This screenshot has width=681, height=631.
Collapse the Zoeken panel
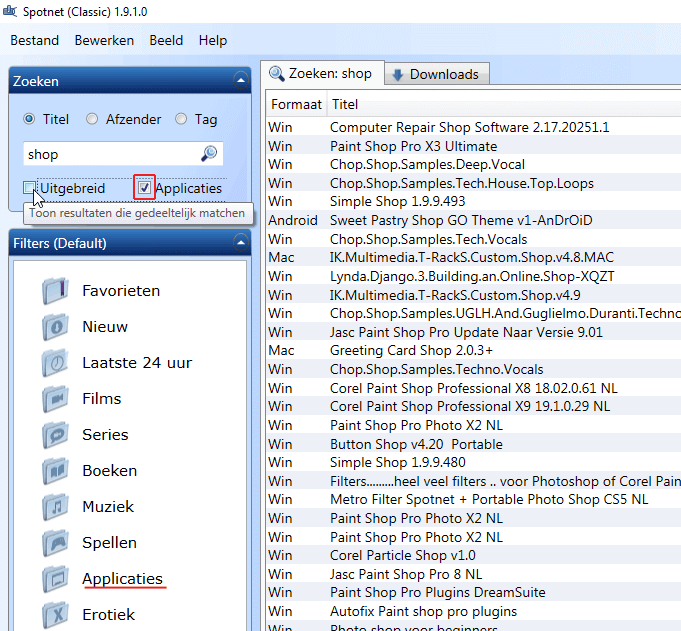[x=241, y=80]
